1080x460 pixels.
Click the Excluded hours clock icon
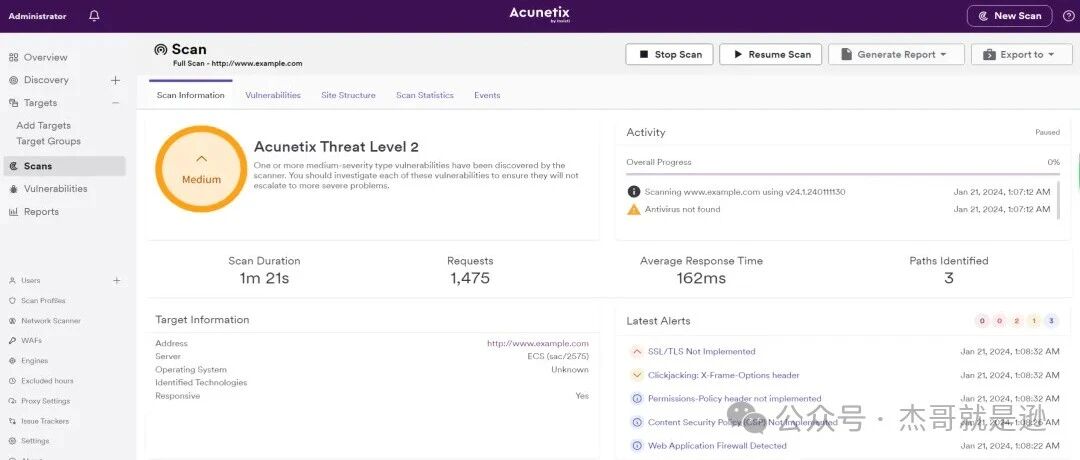[12, 381]
